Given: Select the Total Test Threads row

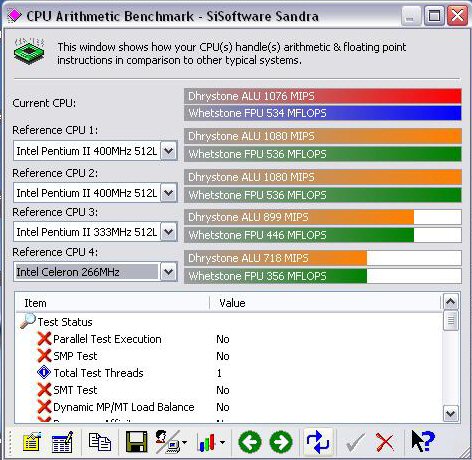Looking at the screenshot, I should tap(98, 373).
